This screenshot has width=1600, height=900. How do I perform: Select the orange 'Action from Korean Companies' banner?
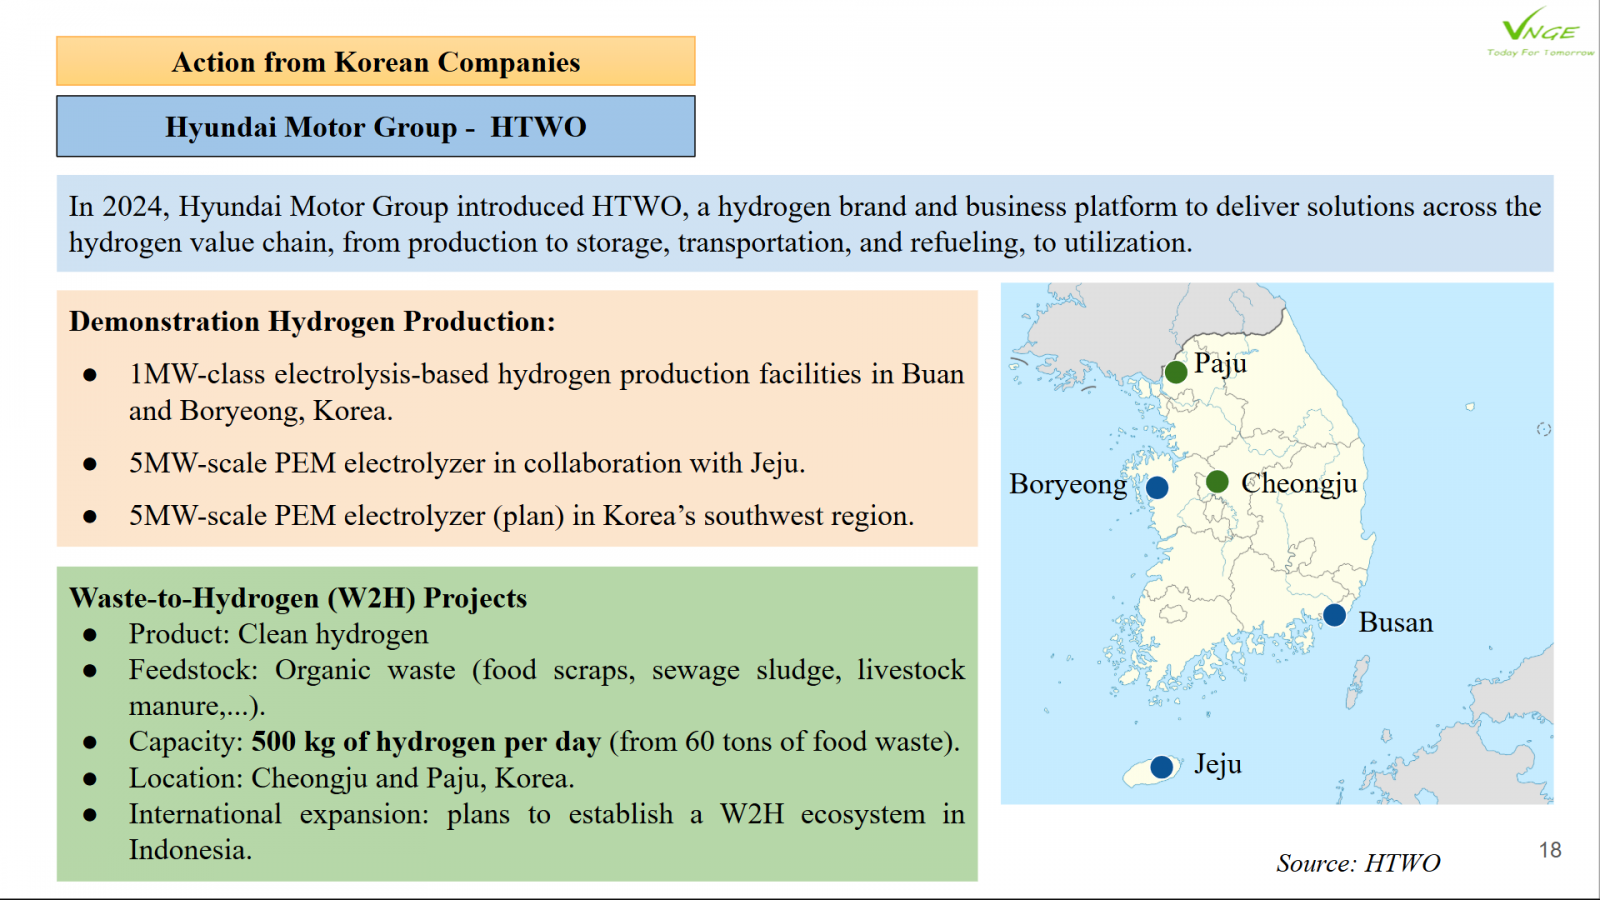pyautogui.click(x=376, y=62)
